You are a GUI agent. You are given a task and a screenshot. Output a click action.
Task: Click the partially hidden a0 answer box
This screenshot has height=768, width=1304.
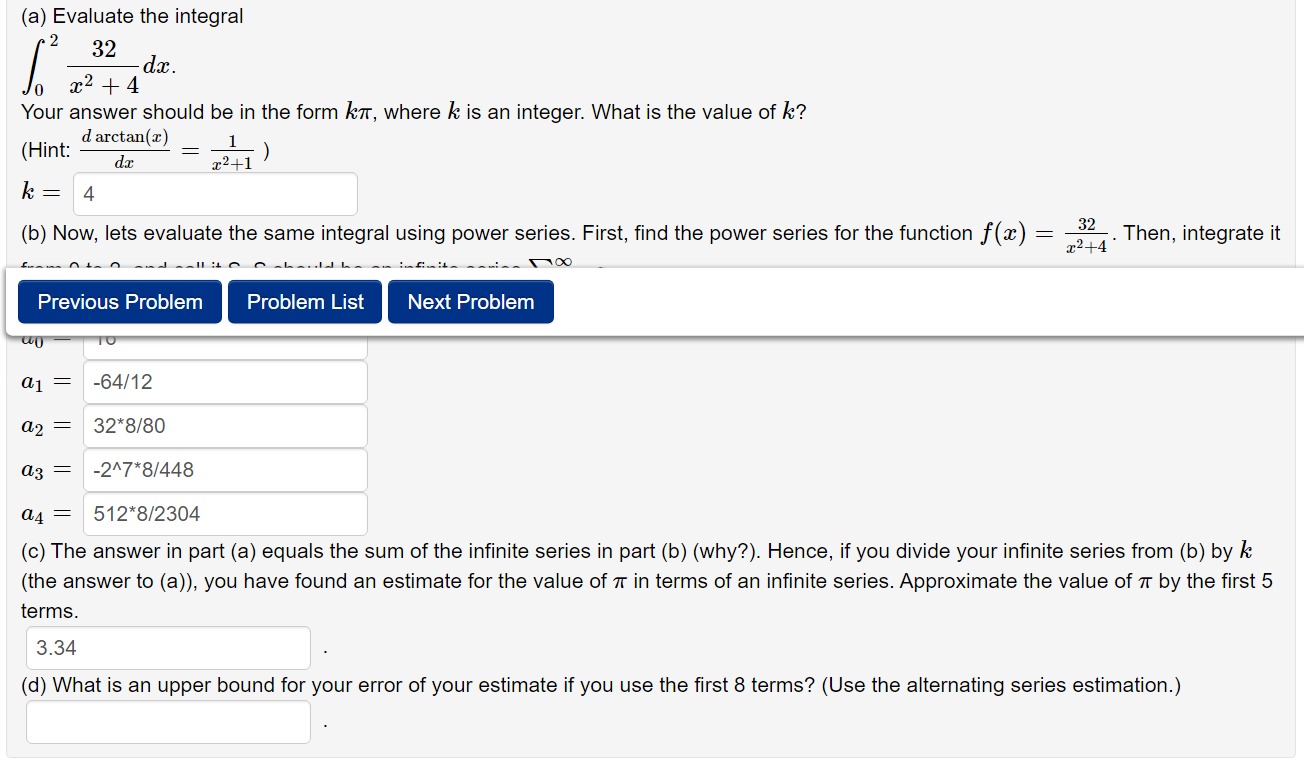[225, 340]
